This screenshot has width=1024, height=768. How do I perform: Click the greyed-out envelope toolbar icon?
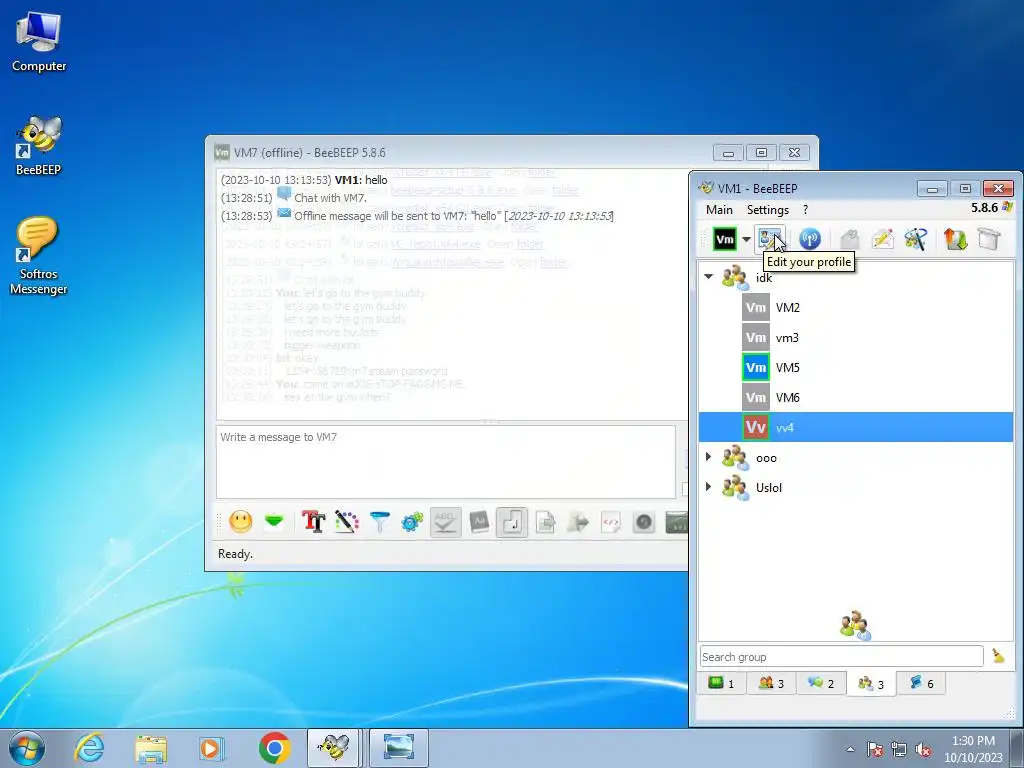pyautogui.click(x=850, y=239)
